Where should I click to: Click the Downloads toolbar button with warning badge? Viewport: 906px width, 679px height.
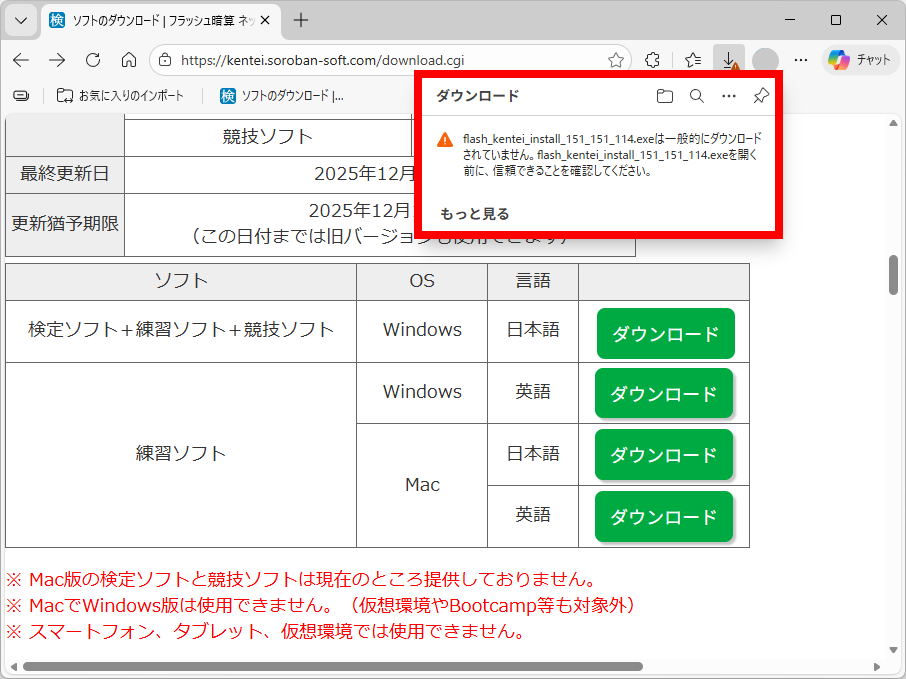coord(728,60)
